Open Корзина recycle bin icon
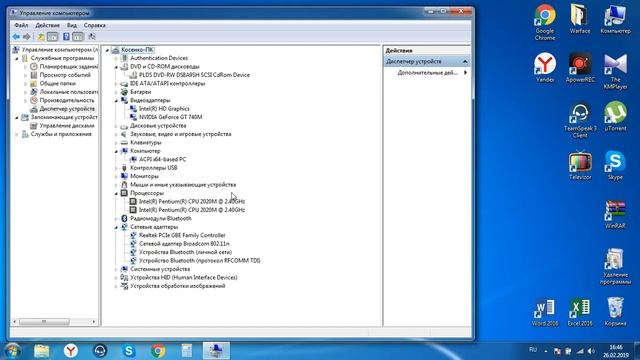This screenshot has height=360, width=640. click(615, 312)
